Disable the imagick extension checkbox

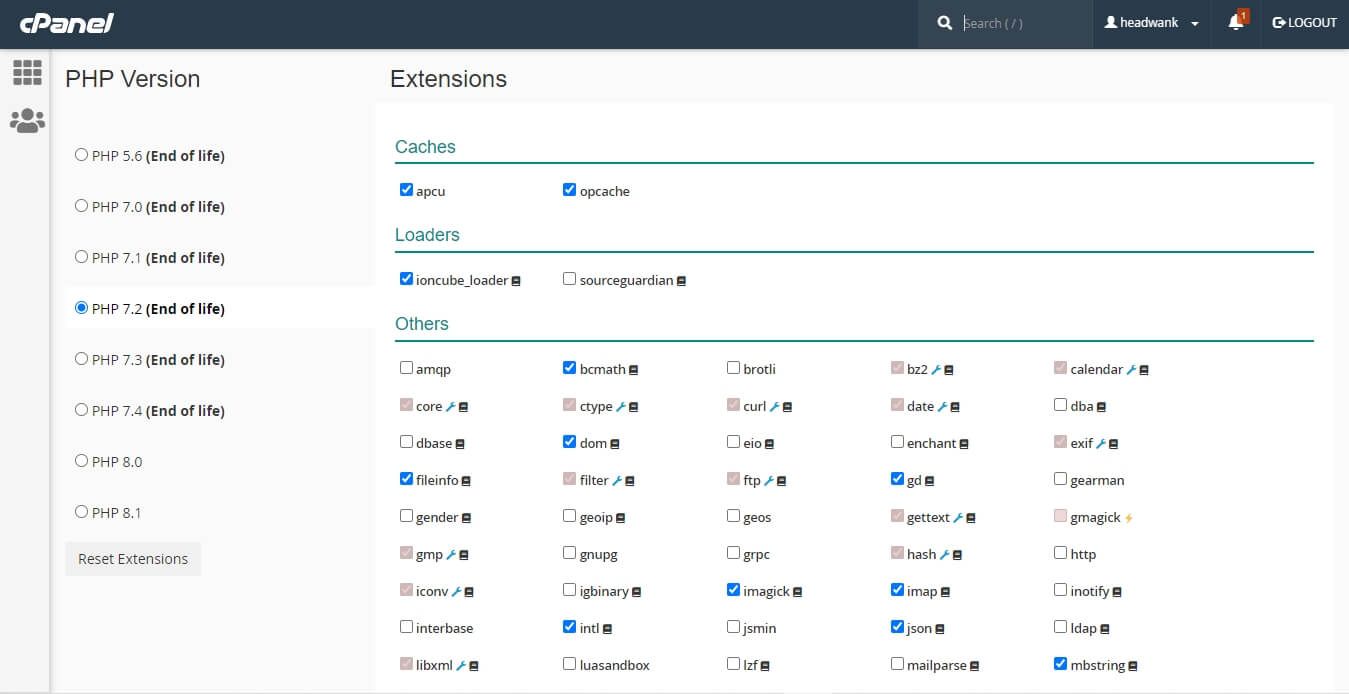[x=734, y=590]
